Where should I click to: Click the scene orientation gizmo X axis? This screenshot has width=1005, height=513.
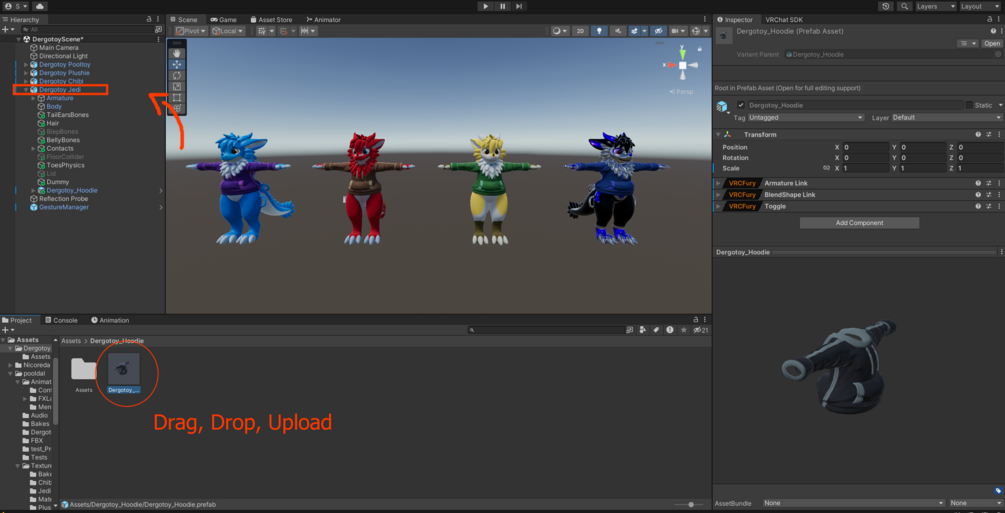pyautogui.click(x=671, y=65)
